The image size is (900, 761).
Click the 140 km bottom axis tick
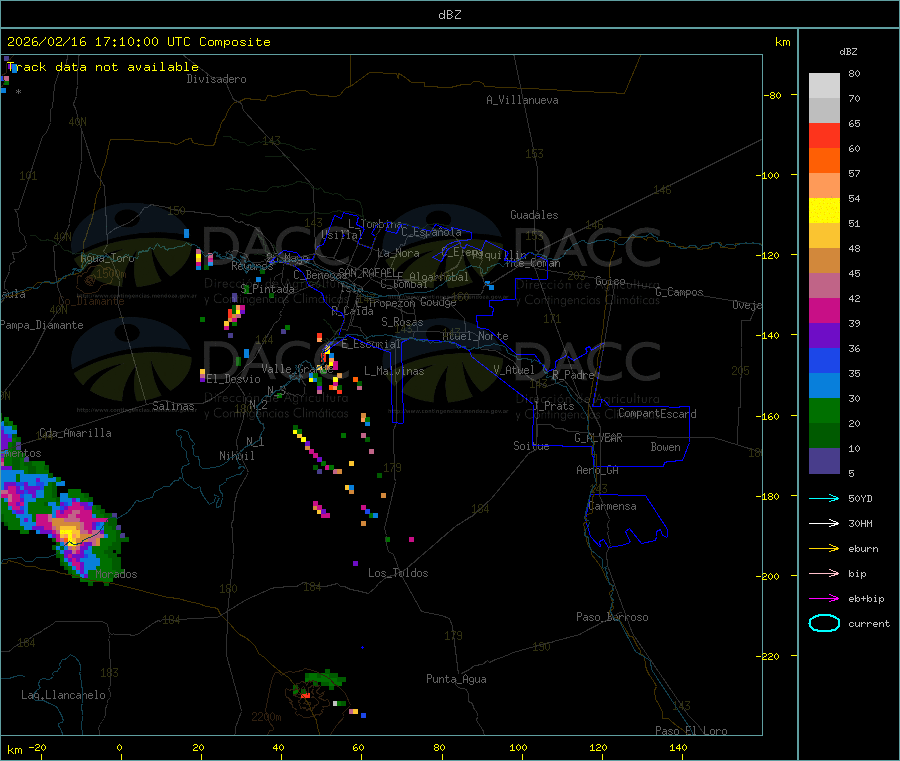678,747
